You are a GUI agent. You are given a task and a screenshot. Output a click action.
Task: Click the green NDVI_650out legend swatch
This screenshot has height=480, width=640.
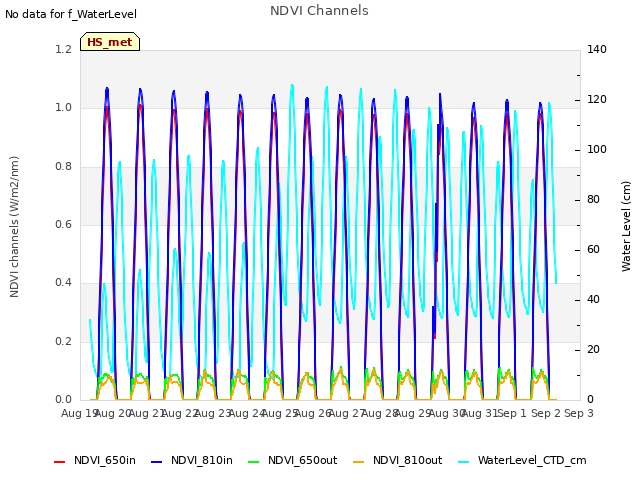[x=253, y=462]
